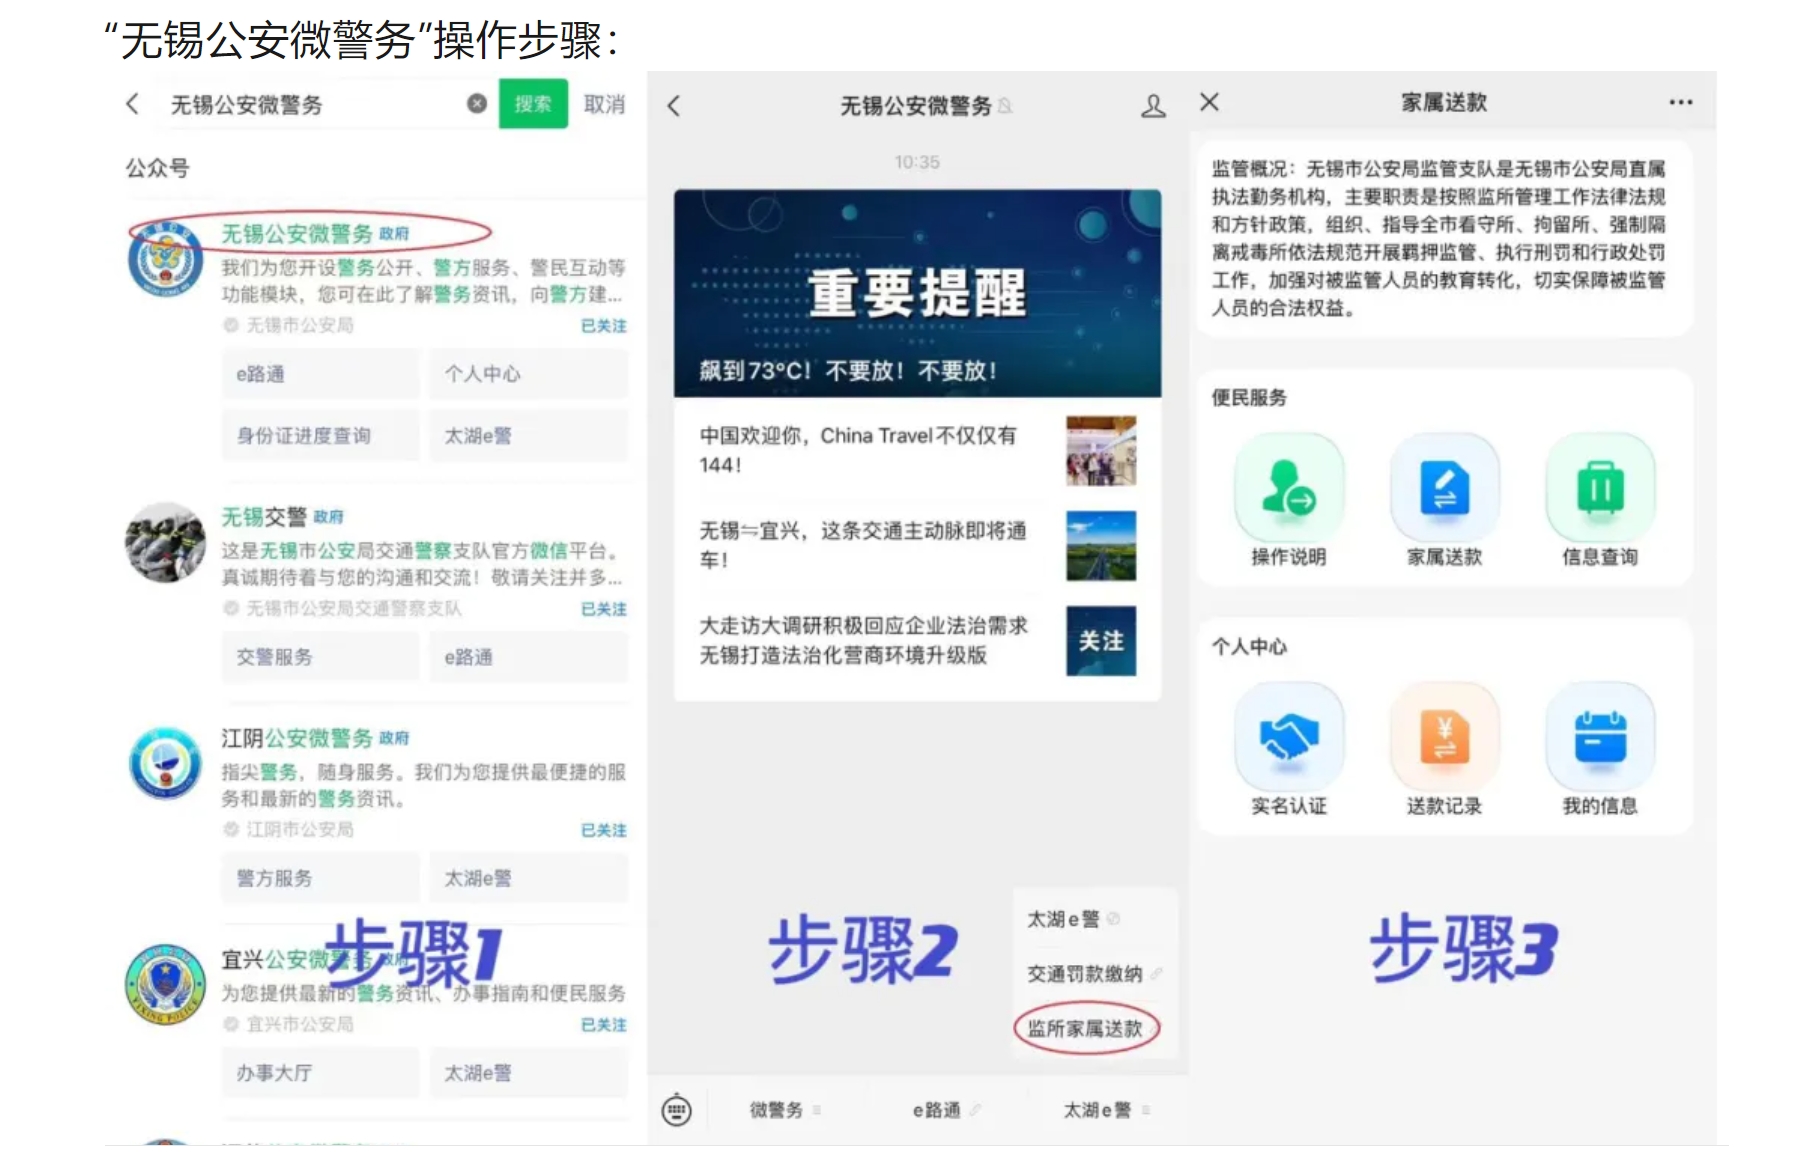This screenshot has width=1816, height=1152.
Task: Tap the back arrow in search screen
Action: click(132, 104)
